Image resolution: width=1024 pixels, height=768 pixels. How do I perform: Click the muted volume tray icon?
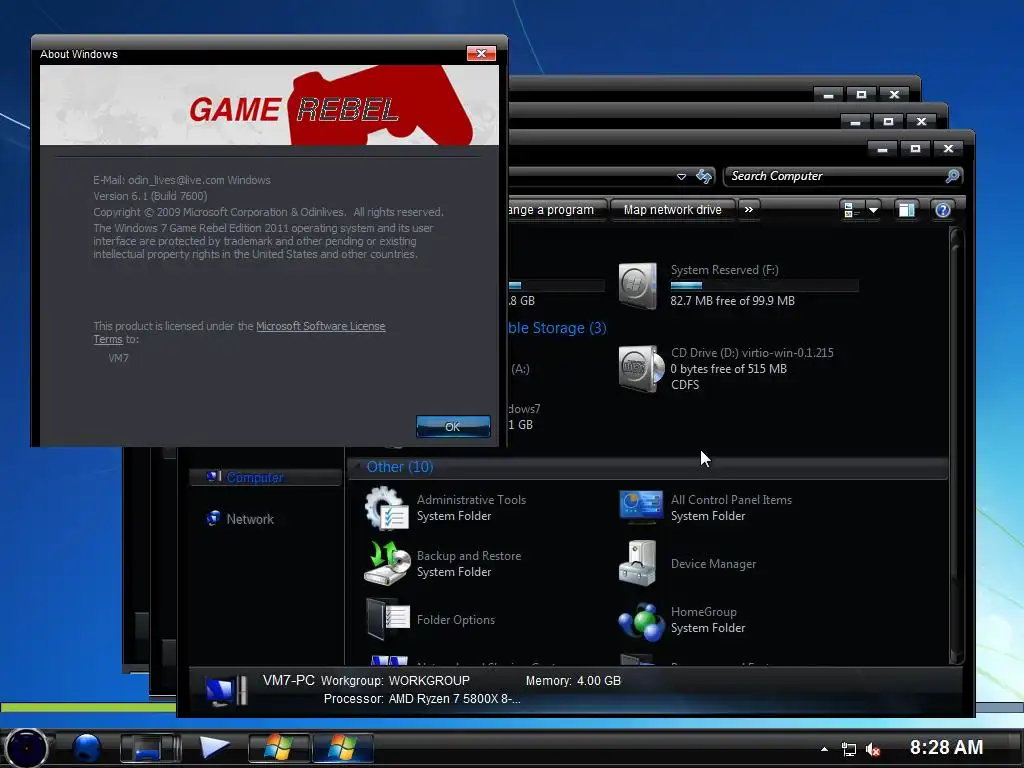pyautogui.click(x=872, y=749)
